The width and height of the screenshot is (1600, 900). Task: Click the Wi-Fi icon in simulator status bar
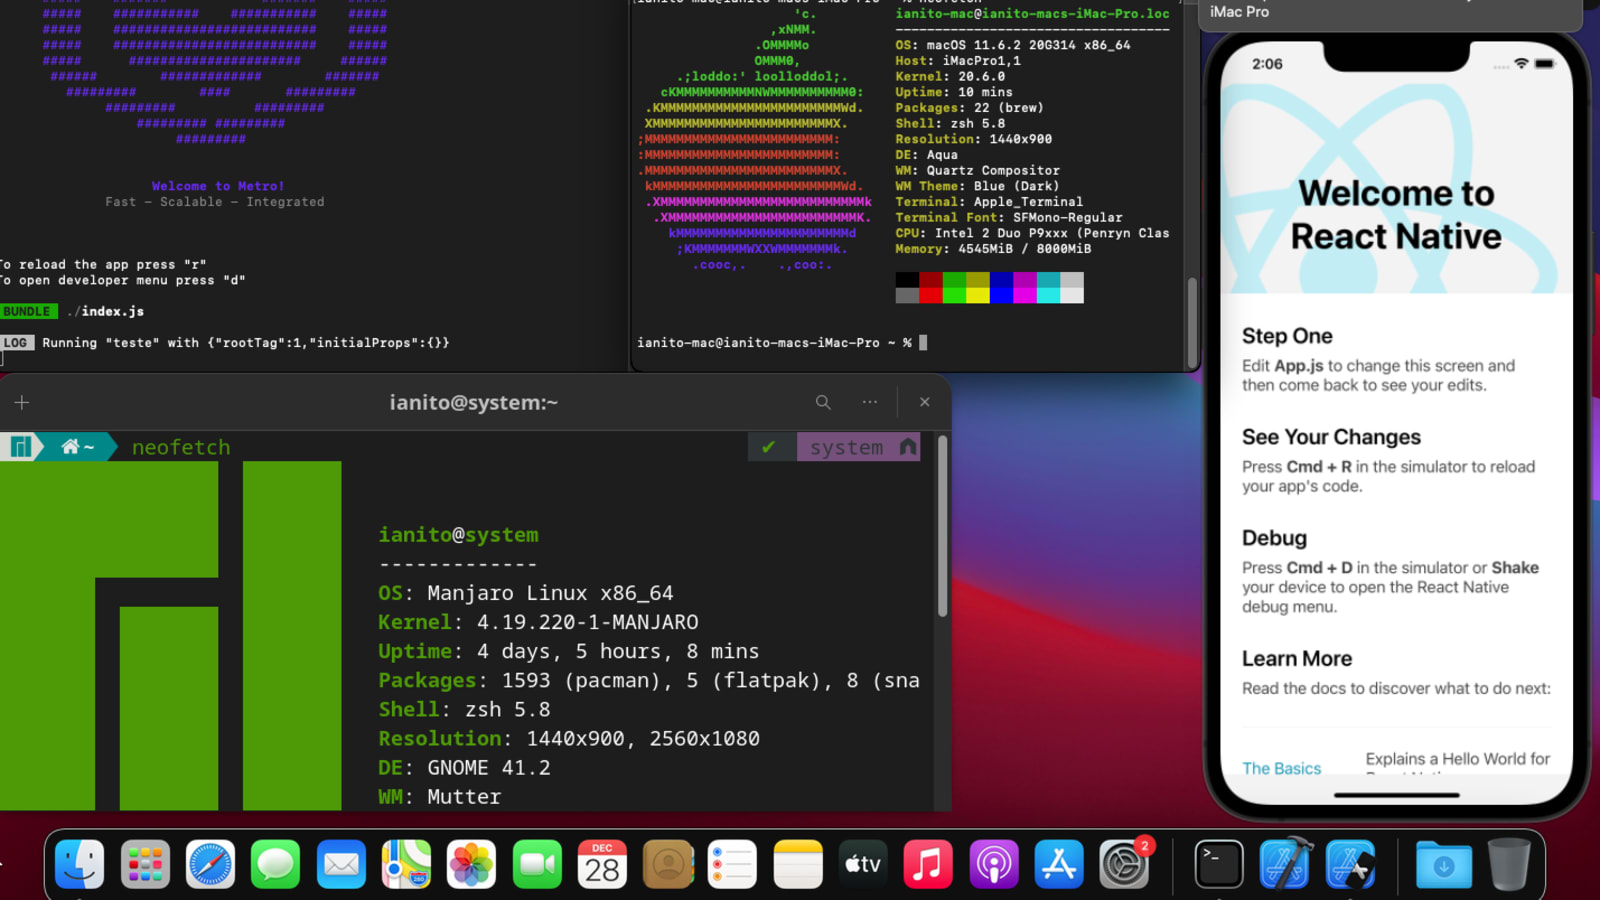[1521, 64]
